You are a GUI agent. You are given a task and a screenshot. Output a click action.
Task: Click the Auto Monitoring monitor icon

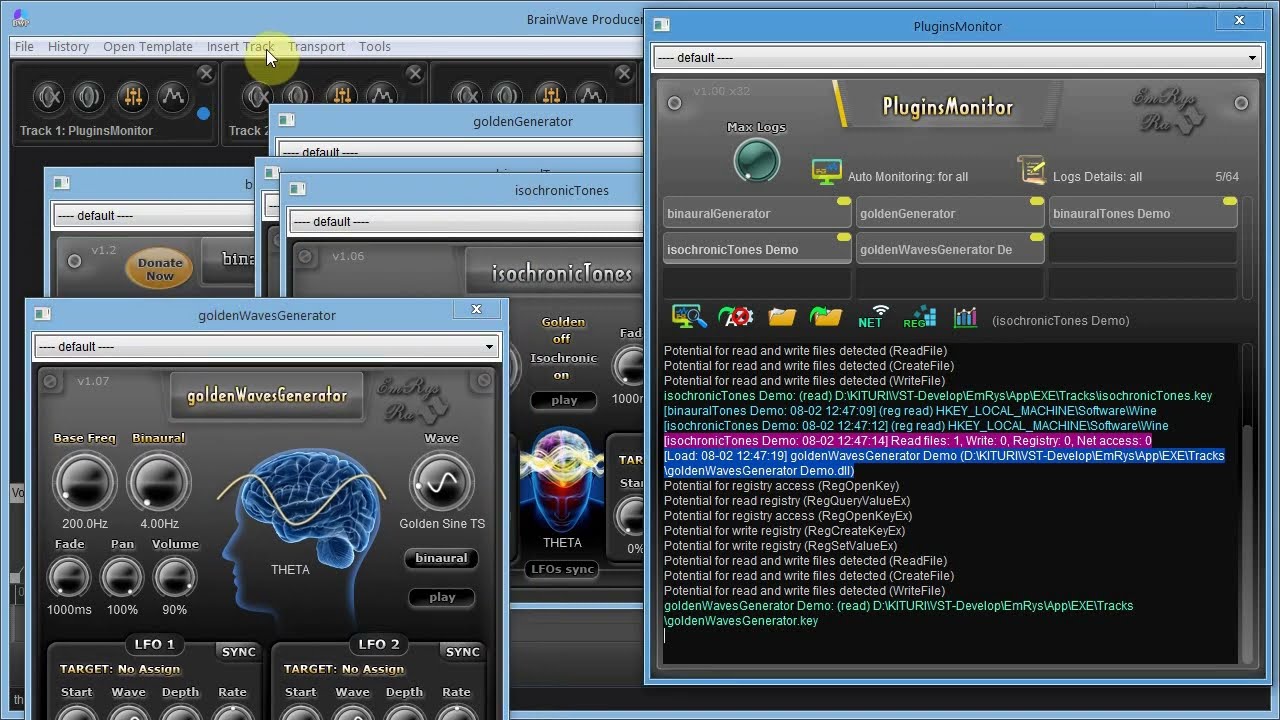[826, 172]
